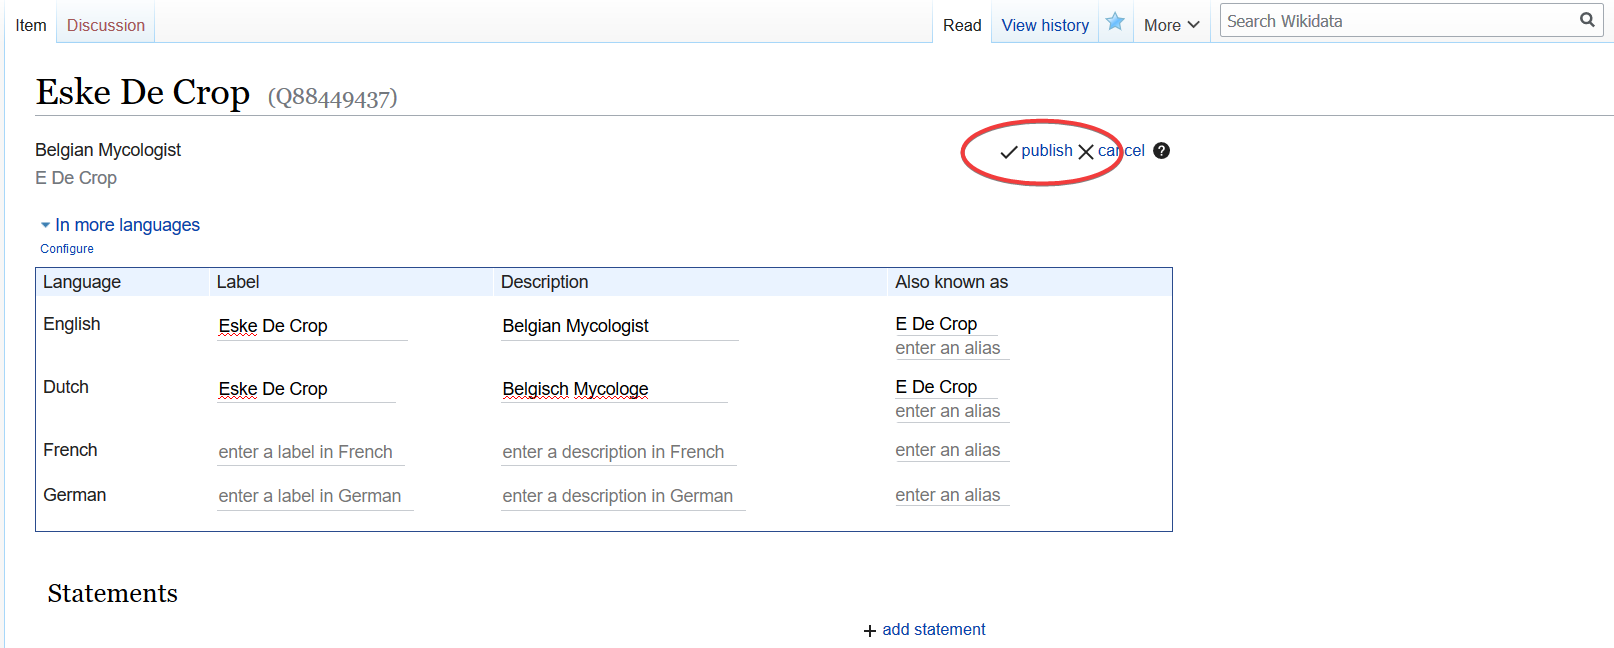Edit Dutch description Belgisch Mycologe

614,389
